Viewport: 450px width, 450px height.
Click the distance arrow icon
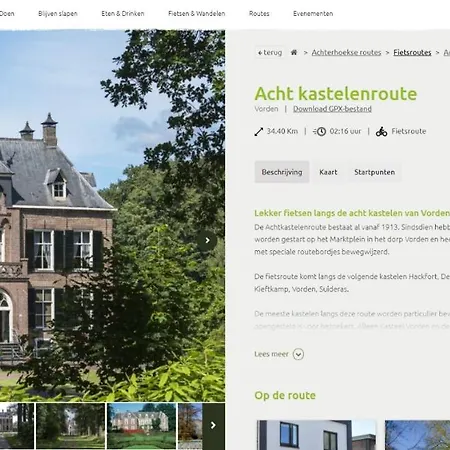(x=259, y=132)
